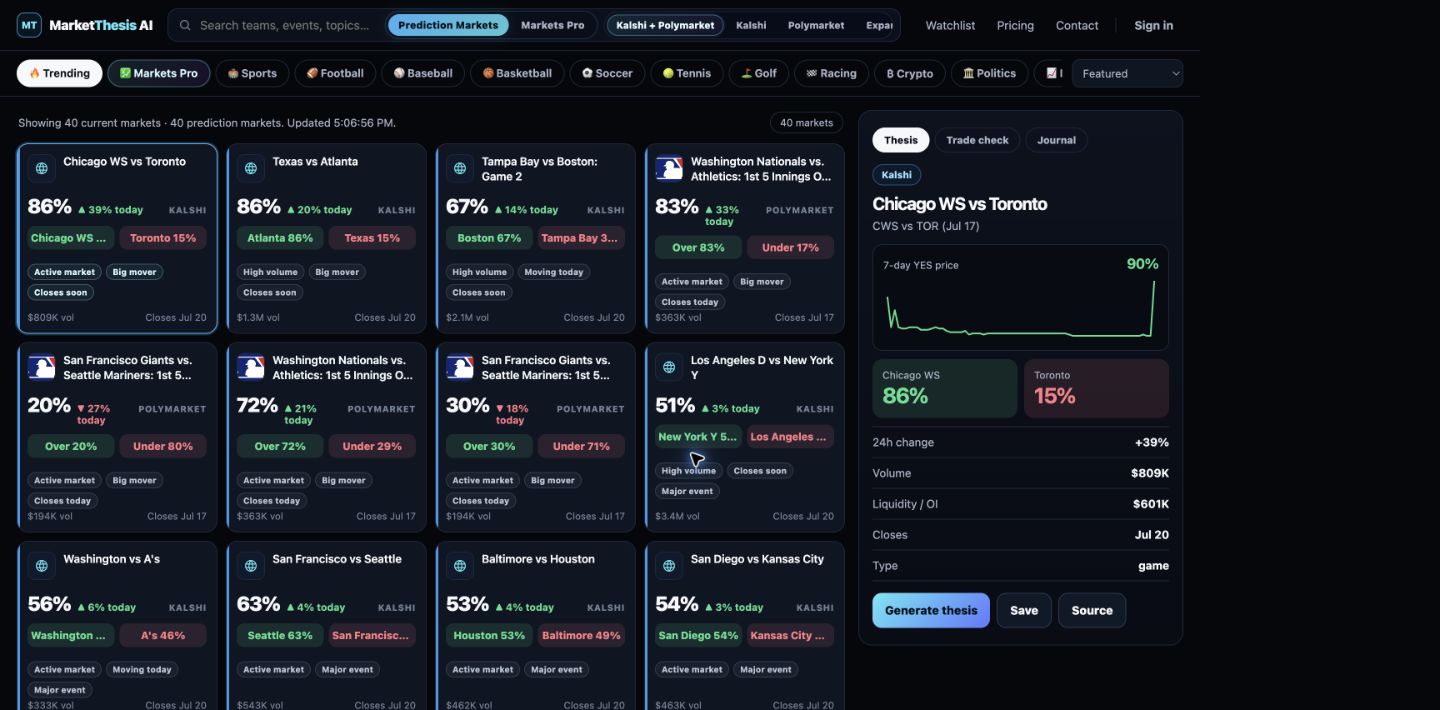The image size is (1440, 710).
Task: Pick A's 46% outcome
Action: (x=163, y=635)
